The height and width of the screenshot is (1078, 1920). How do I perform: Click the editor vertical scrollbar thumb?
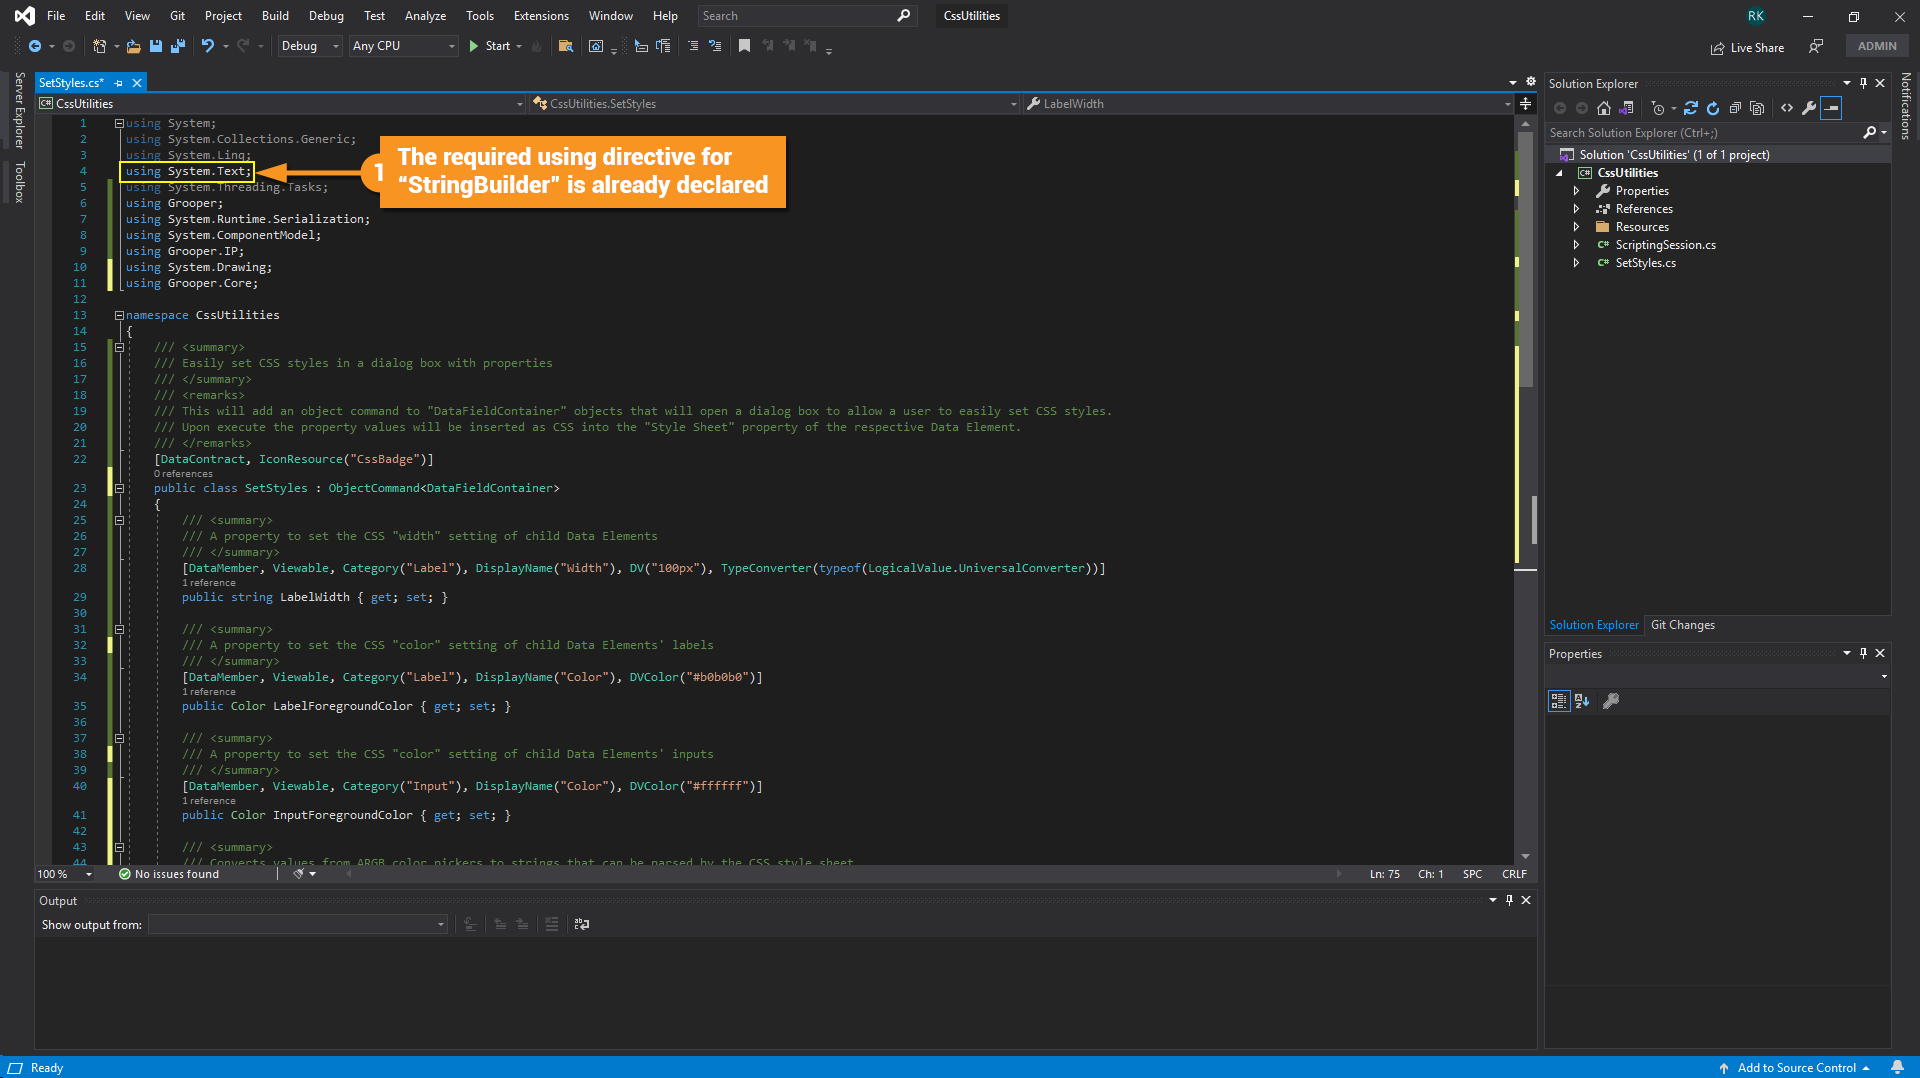point(1525,260)
